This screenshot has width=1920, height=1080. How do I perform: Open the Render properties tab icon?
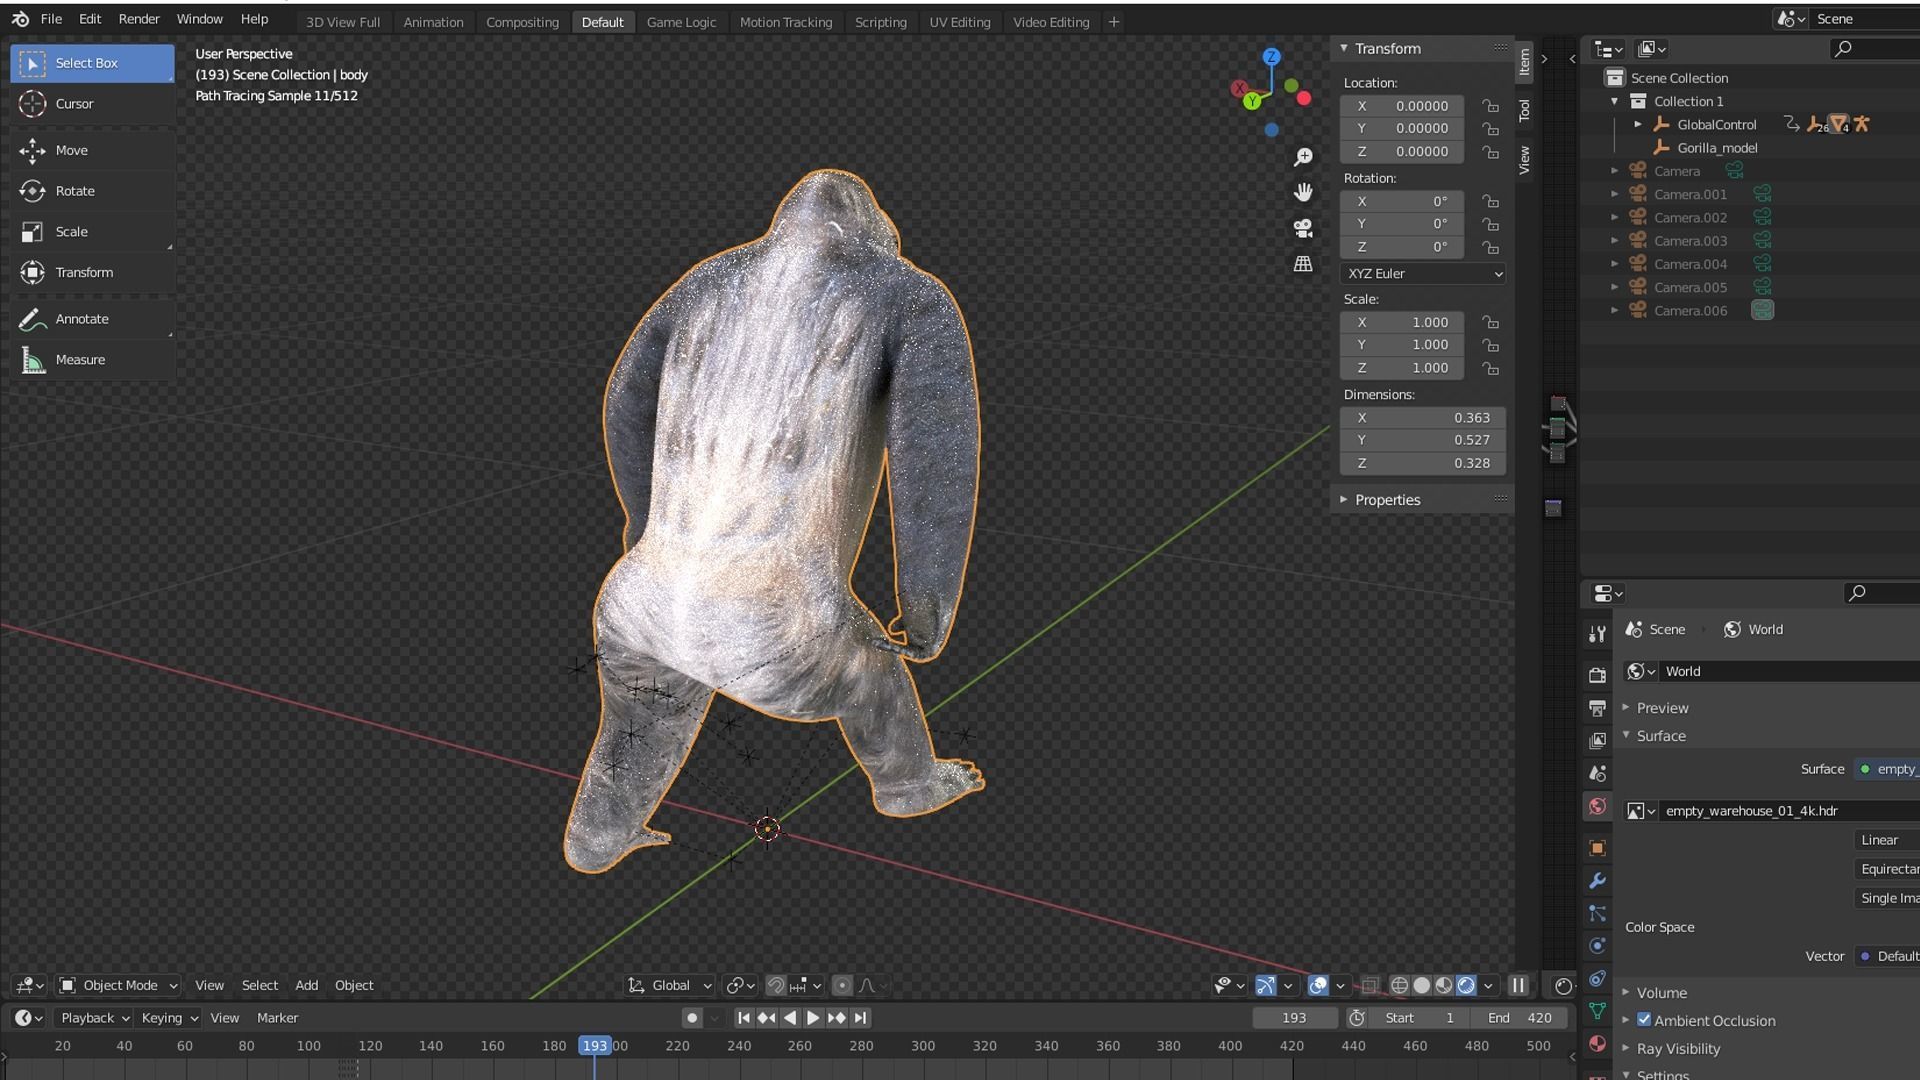click(1597, 676)
